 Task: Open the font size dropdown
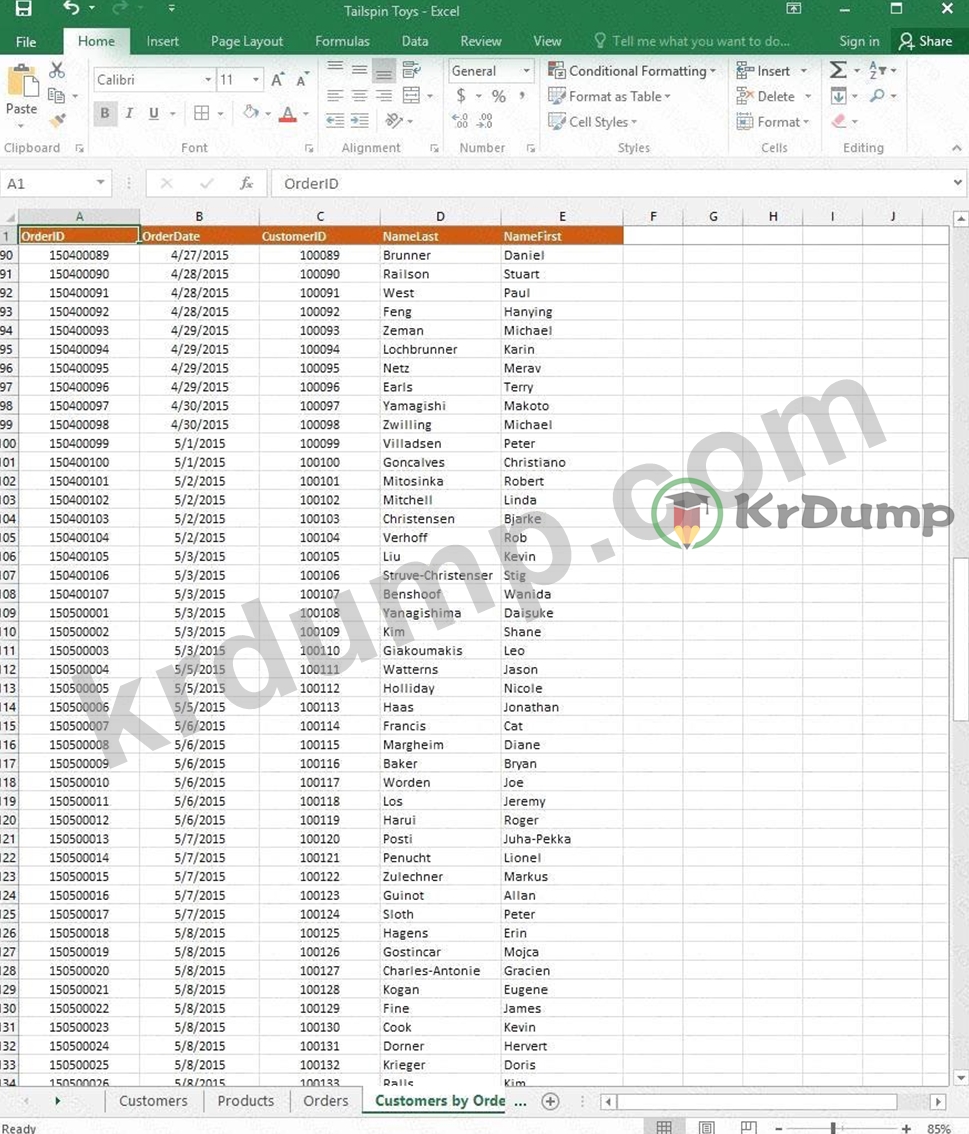point(256,80)
